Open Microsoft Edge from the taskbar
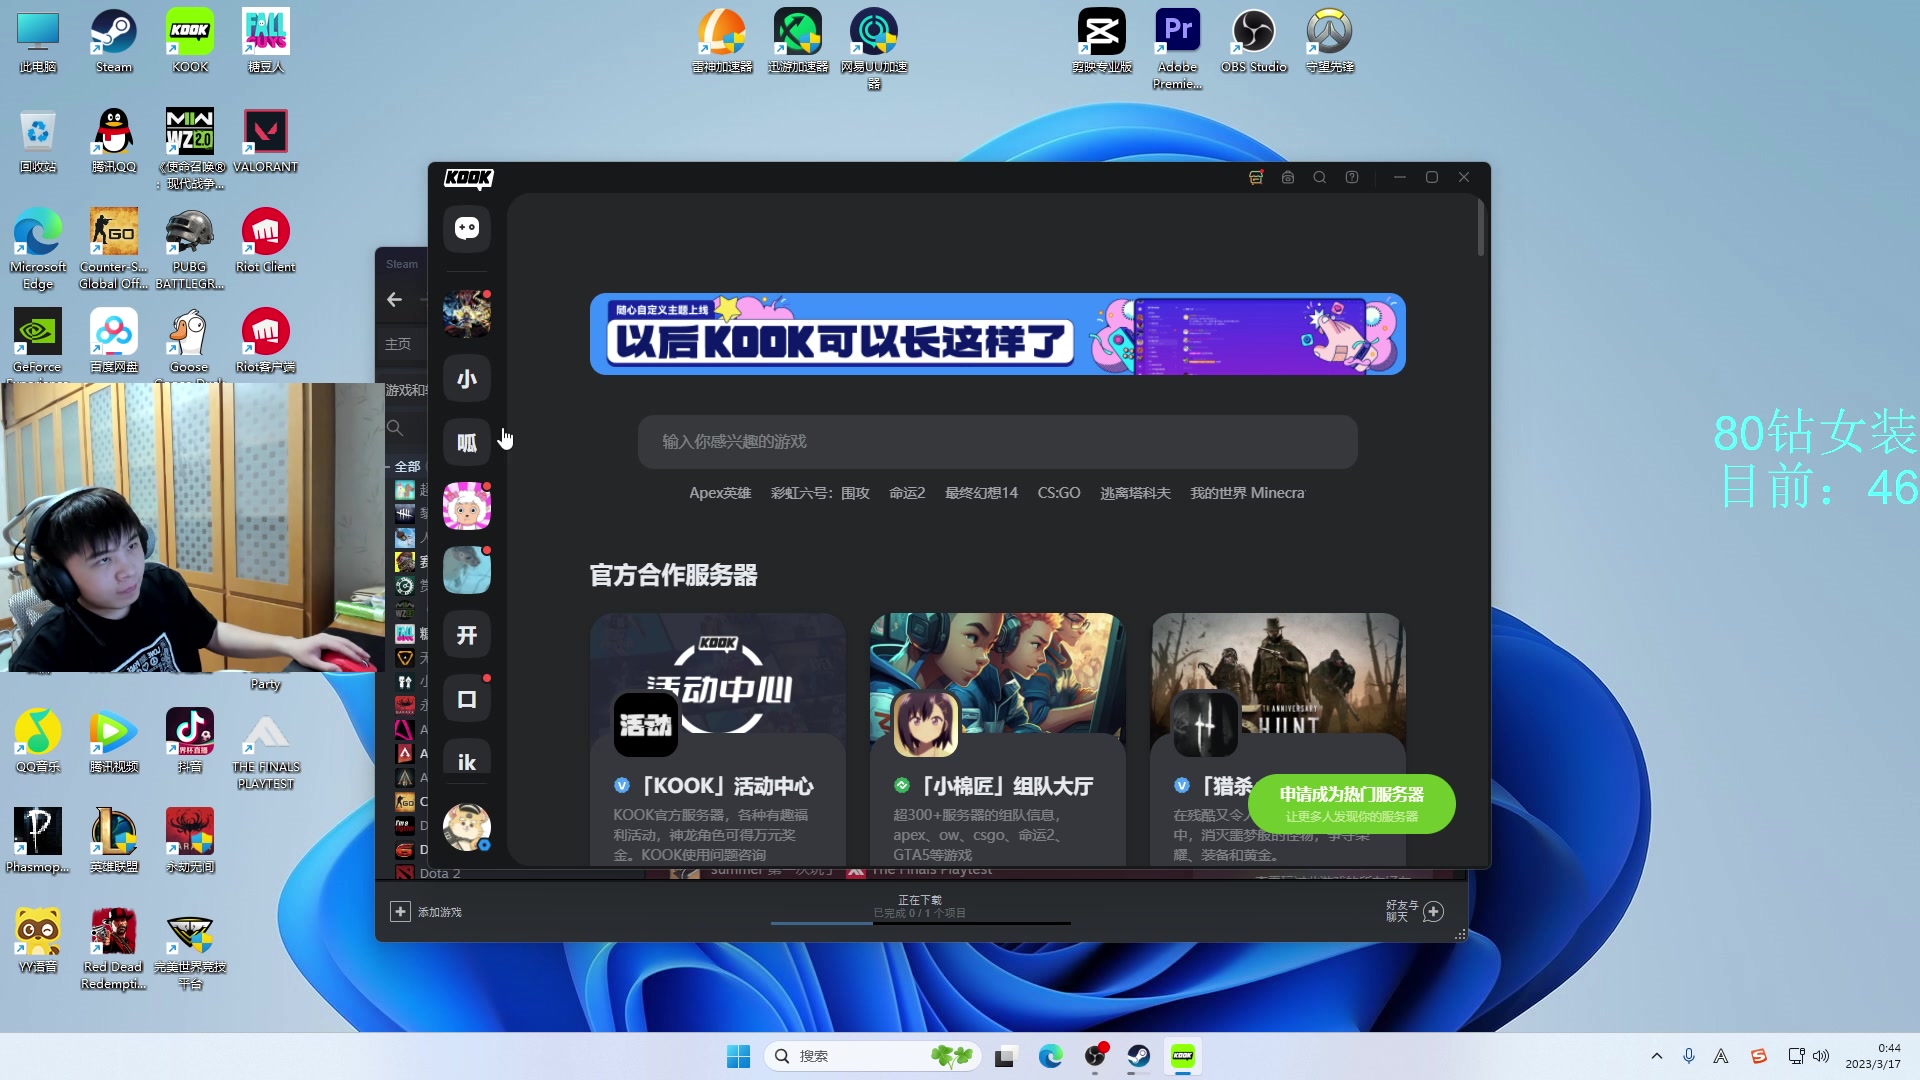1920x1080 pixels. 1050,1056
